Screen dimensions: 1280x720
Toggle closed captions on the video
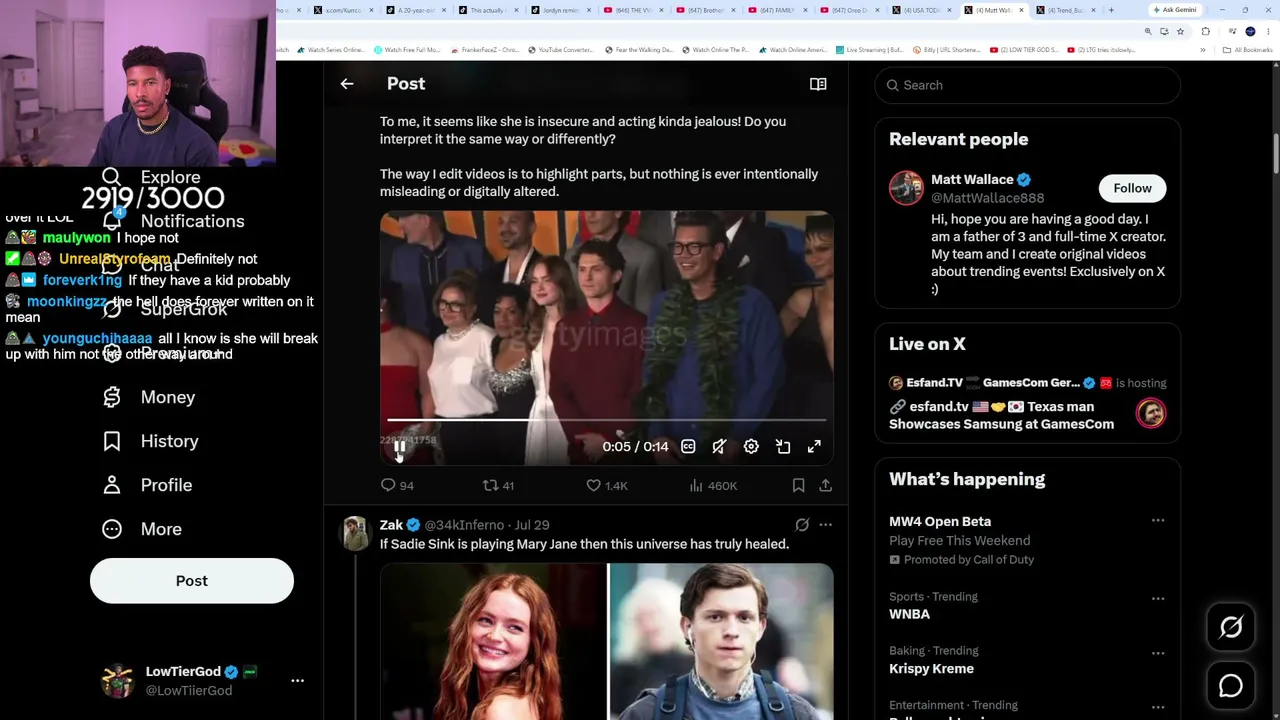[x=688, y=447]
